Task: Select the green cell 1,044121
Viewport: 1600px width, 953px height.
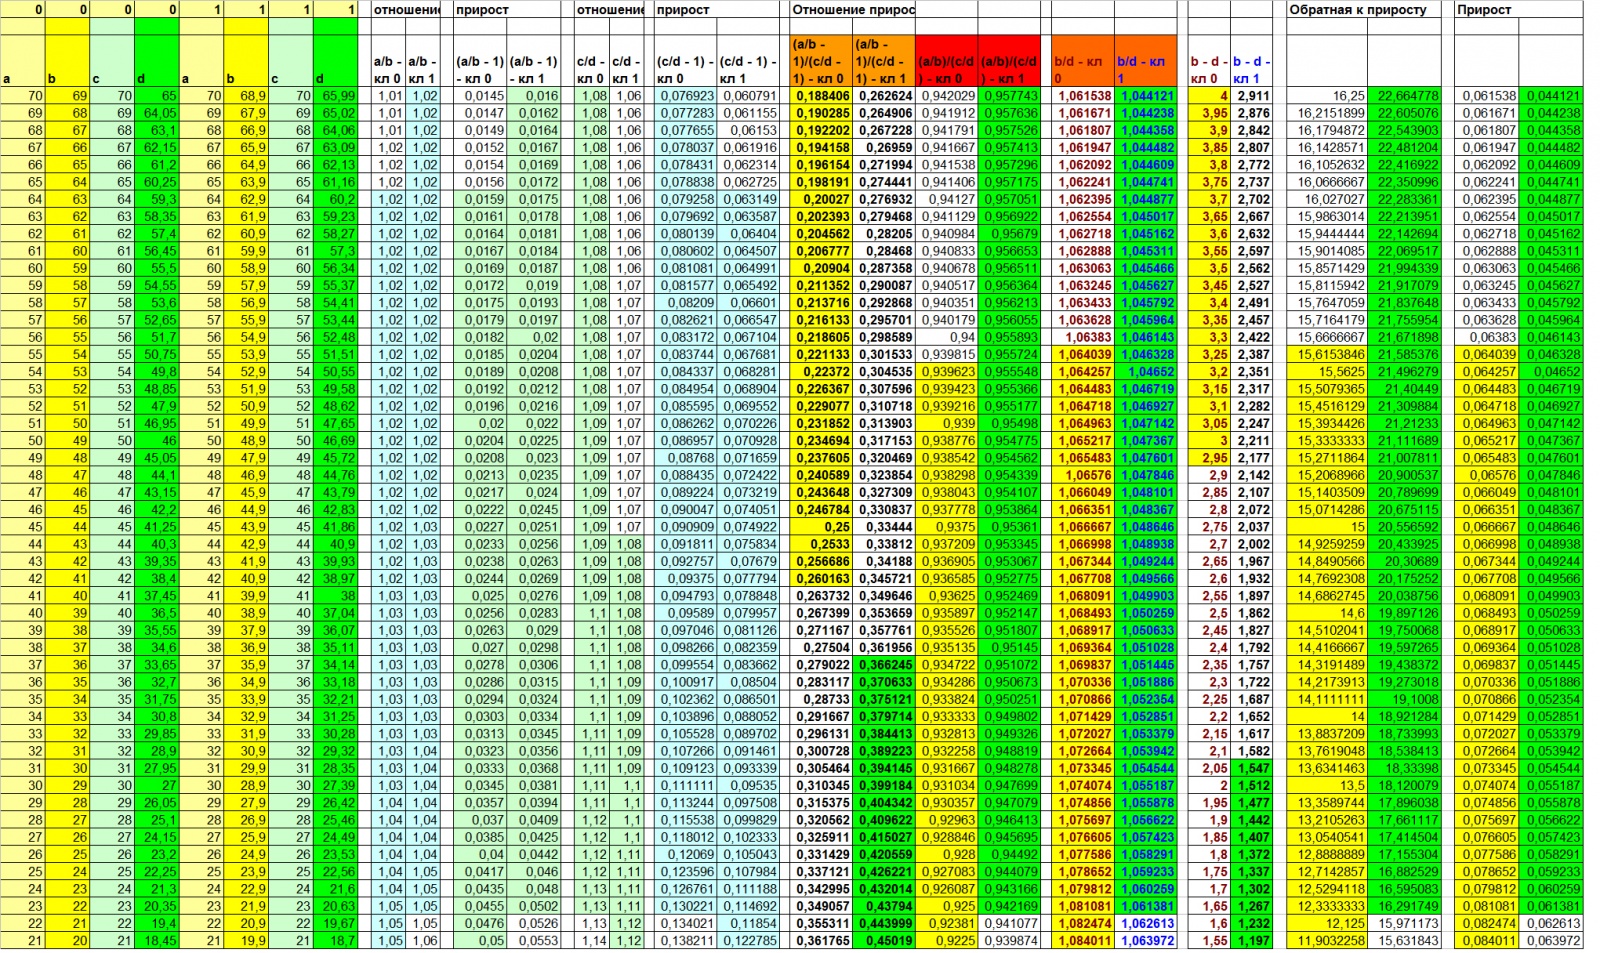Action: [x=1146, y=96]
